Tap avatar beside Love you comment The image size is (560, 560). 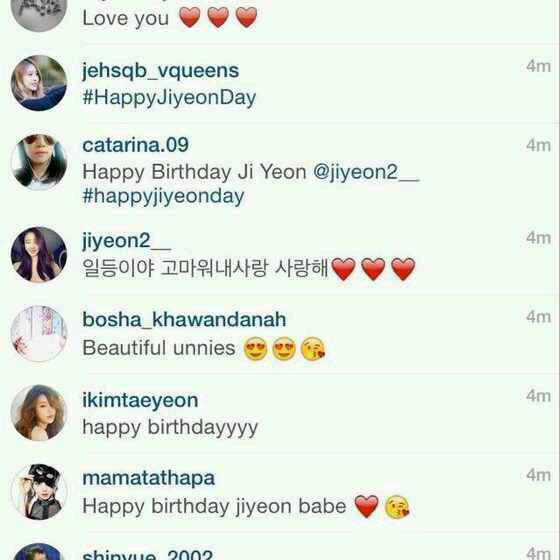pyautogui.click(x=39, y=14)
